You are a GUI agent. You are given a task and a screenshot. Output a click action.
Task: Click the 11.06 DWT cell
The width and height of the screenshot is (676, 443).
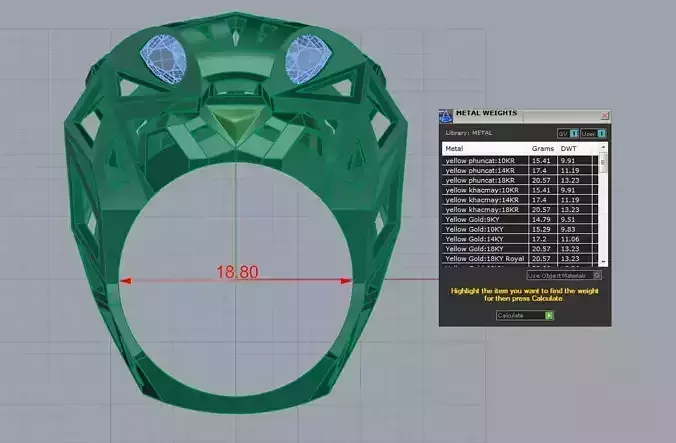(575, 239)
